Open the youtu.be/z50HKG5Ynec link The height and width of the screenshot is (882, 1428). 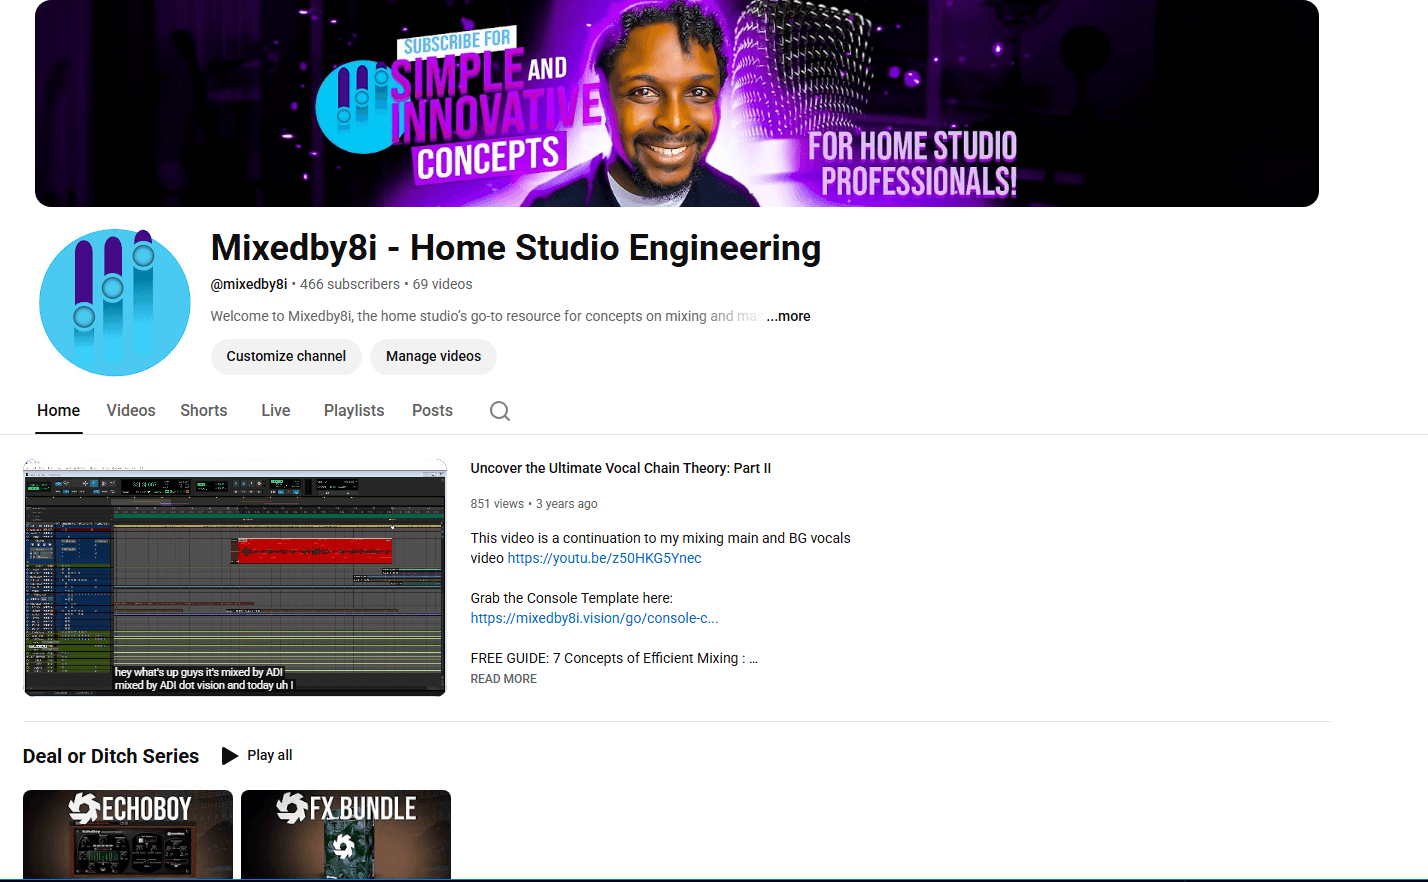click(x=605, y=559)
